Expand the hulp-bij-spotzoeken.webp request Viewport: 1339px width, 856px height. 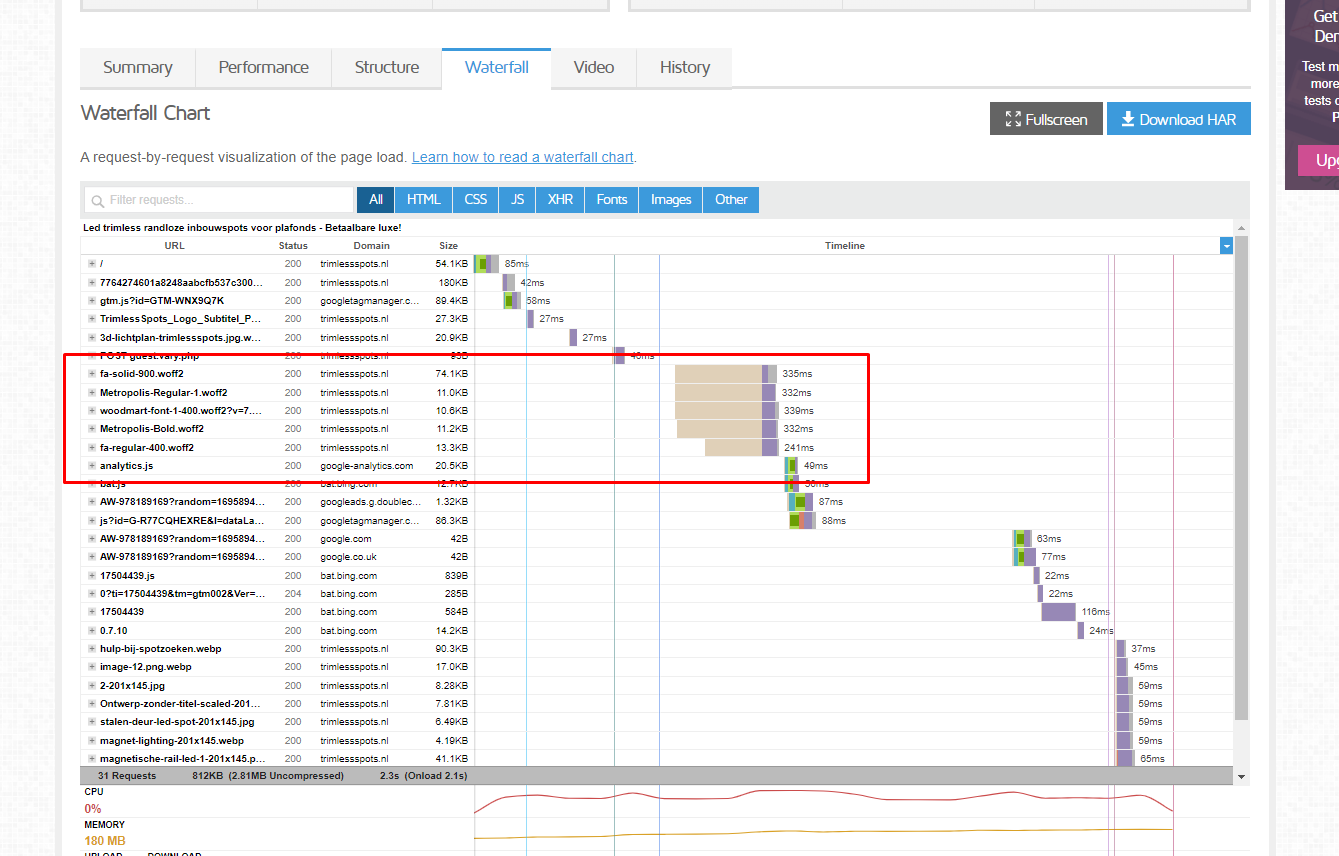(92, 649)
